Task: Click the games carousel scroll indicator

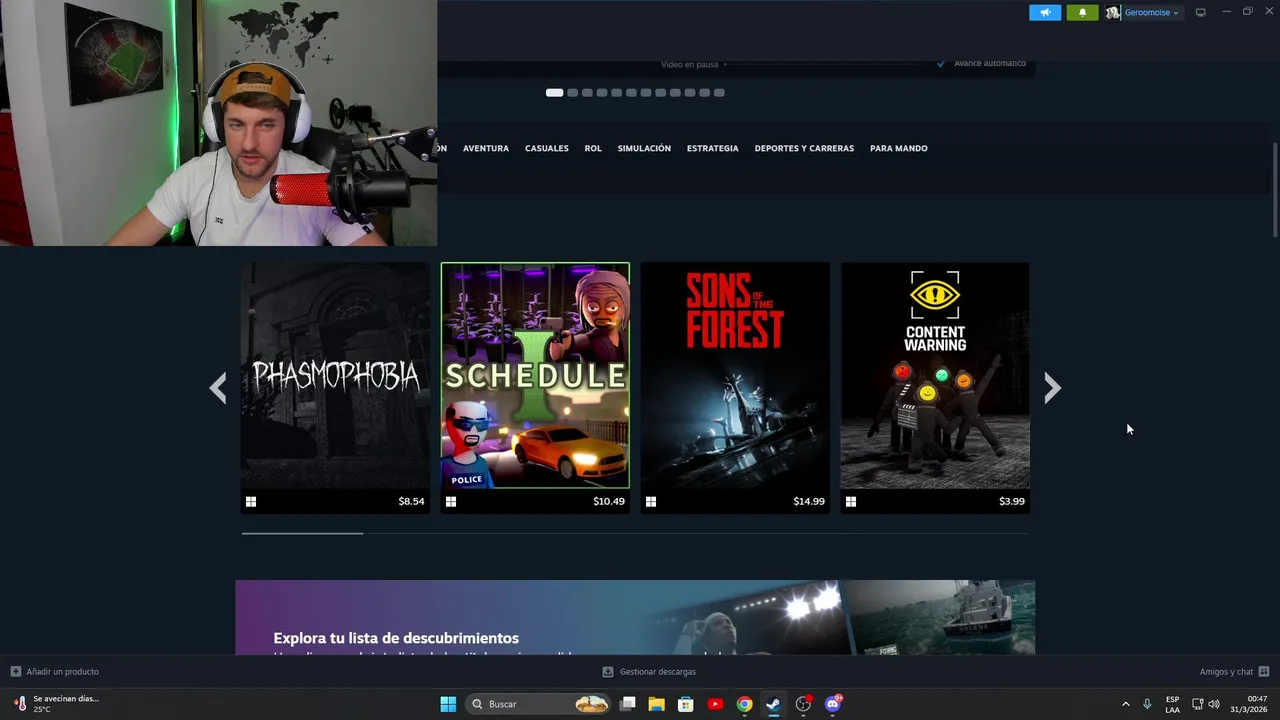Action: (x=302, y=534)
